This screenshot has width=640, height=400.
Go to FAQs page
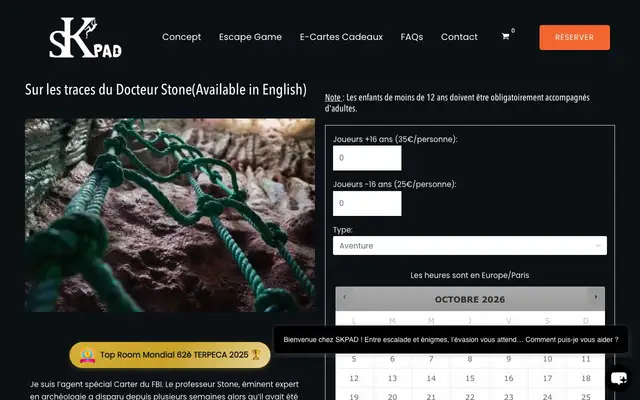click(x=411, y=37)
